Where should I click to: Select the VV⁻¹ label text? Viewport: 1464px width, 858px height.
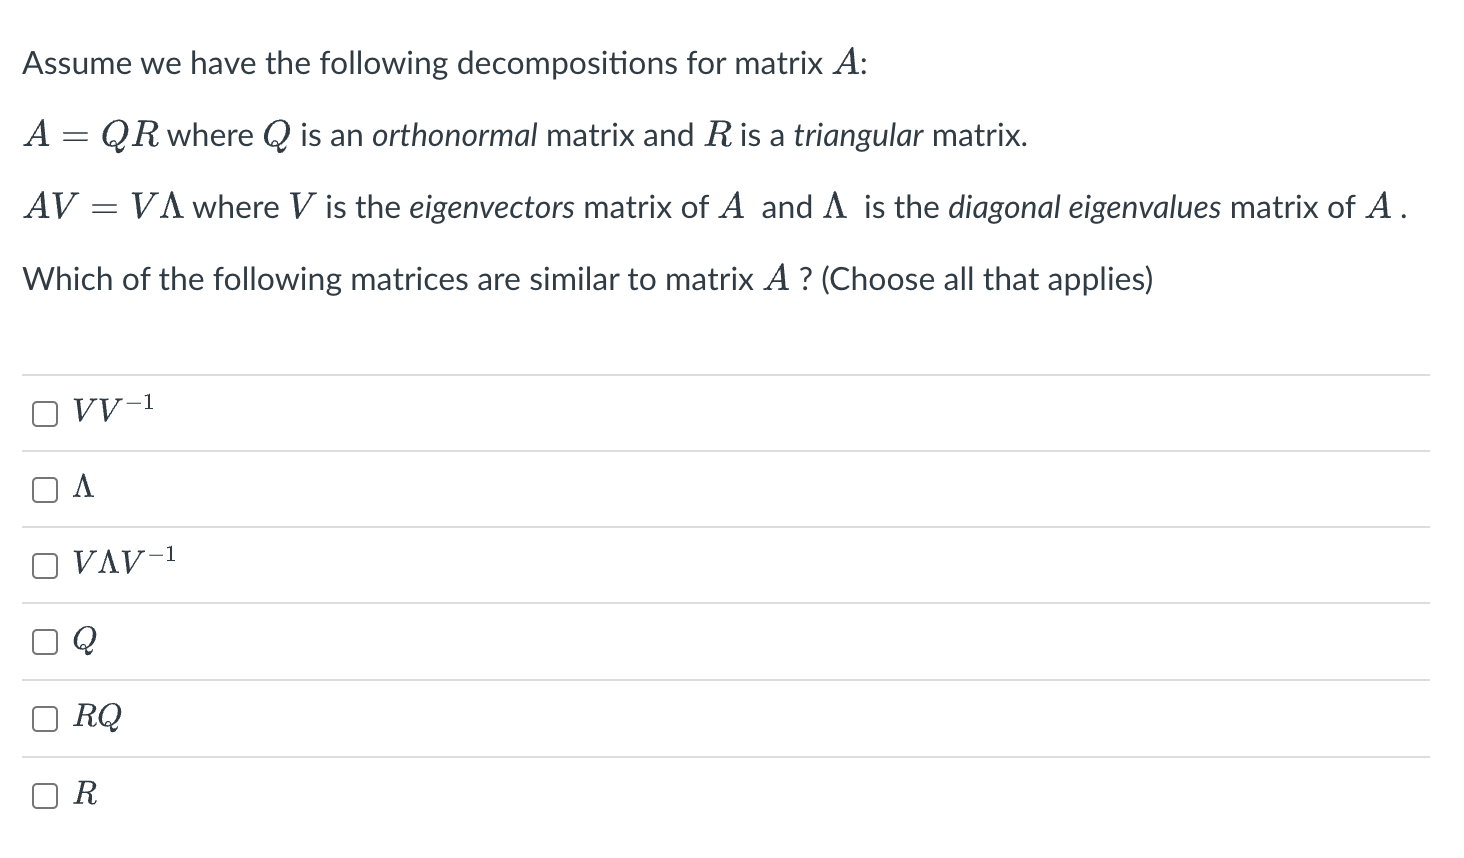(x=110, y=410)
